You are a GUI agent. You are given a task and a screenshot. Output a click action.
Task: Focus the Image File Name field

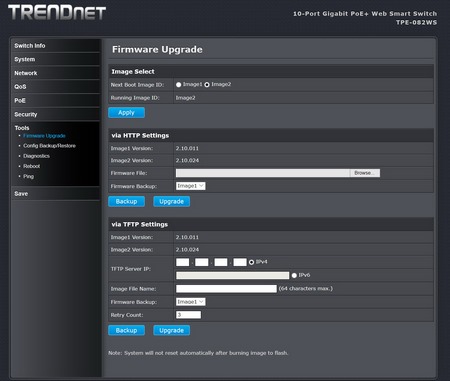click(226, 289)
